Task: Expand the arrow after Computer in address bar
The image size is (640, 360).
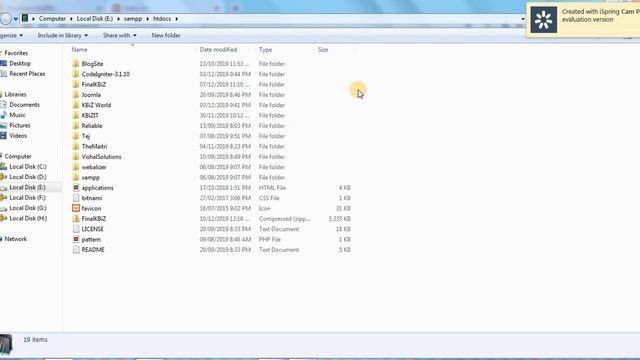Action: tap(71, 19)
